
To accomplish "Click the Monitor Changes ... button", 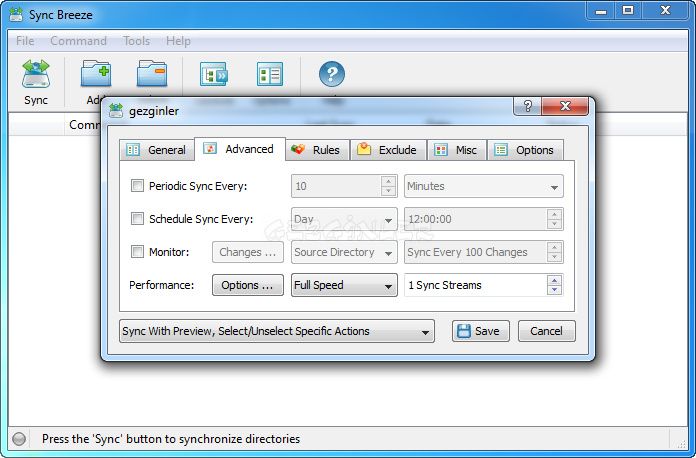I will coord(248,252).
